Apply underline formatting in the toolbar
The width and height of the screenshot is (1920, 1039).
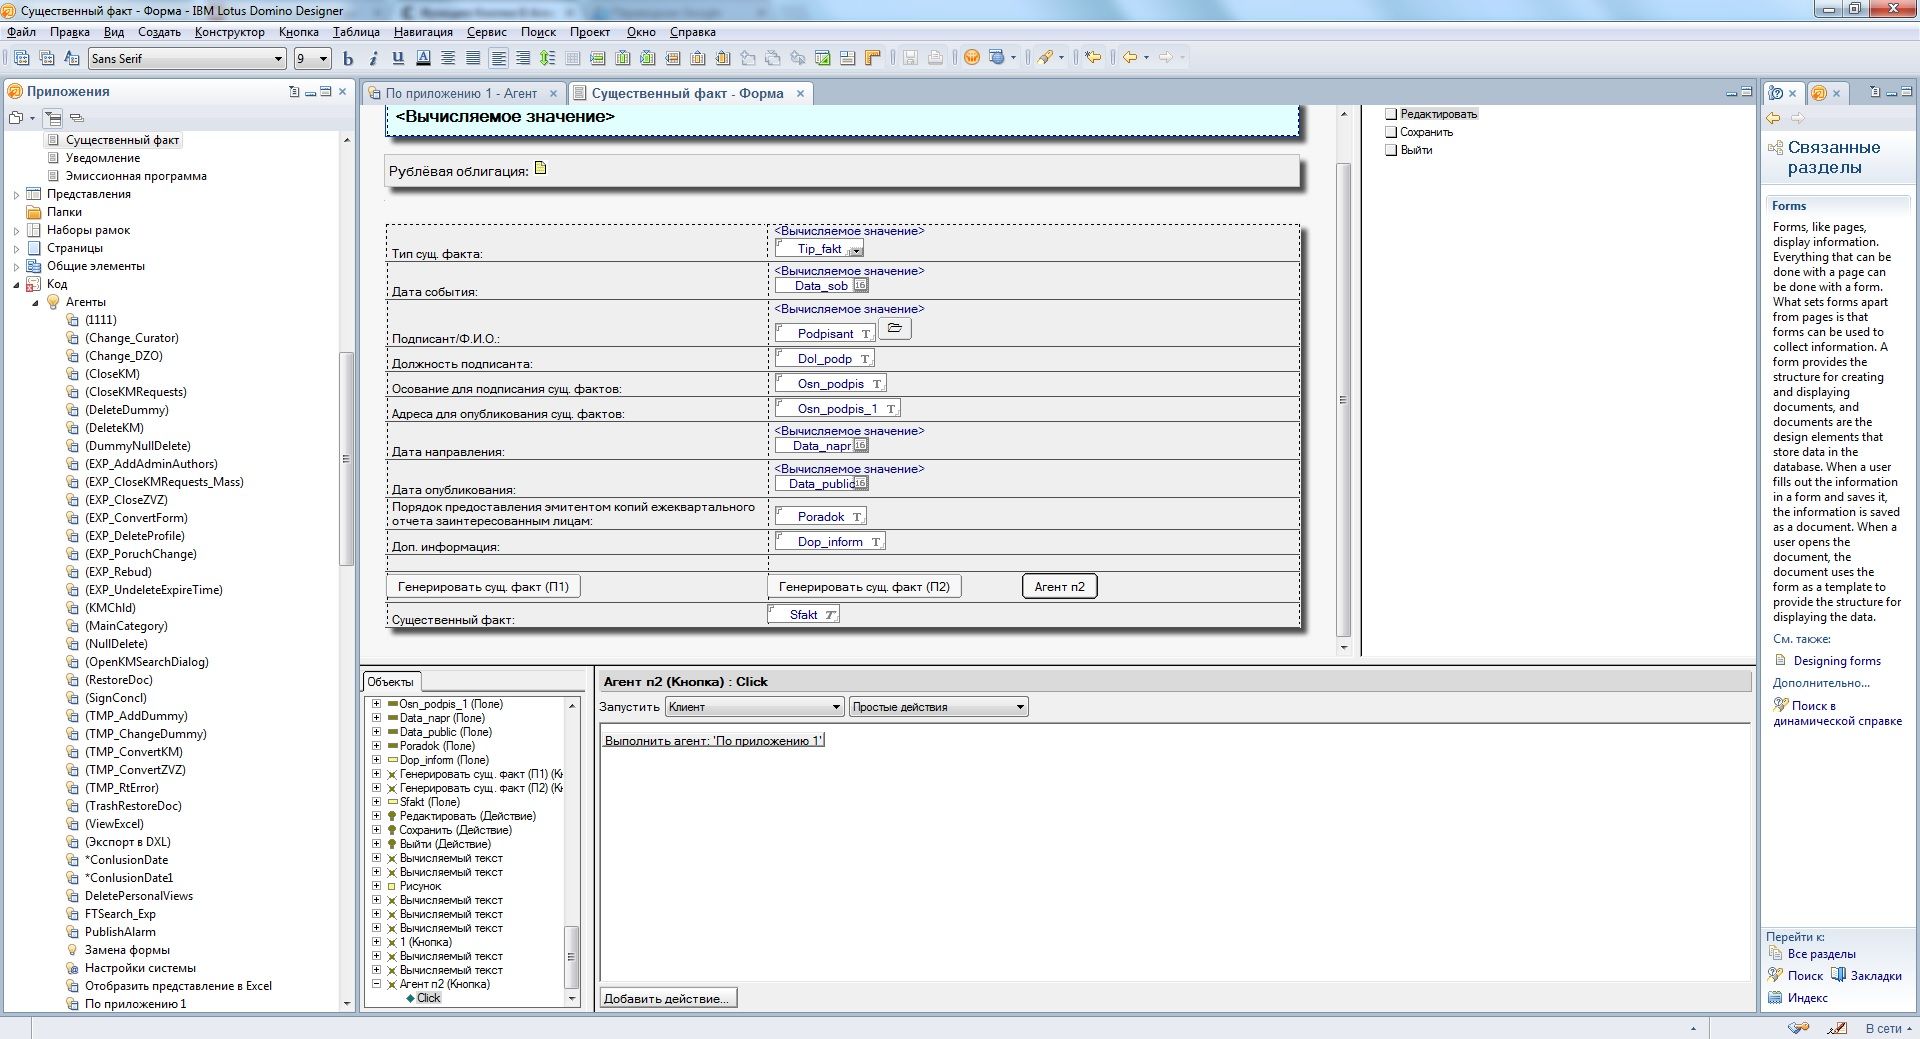point(398,59)
